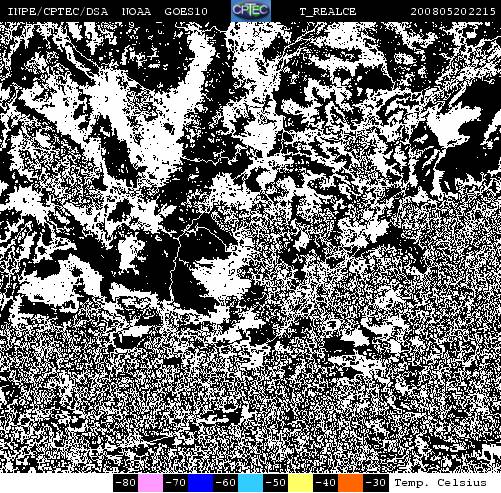Click the GOES10 satellite label
The height and width of the screenshot is (493, 501).
pos(186,12)
